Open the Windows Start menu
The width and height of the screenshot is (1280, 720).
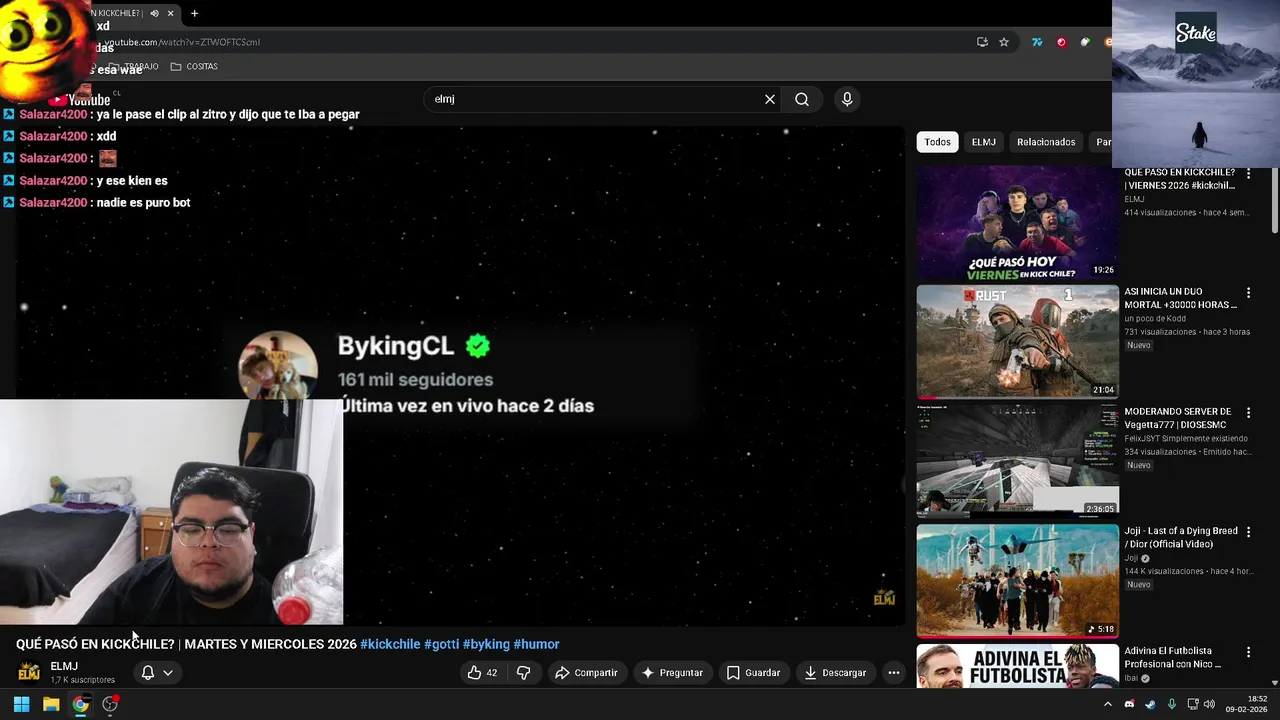click(21, 704)
